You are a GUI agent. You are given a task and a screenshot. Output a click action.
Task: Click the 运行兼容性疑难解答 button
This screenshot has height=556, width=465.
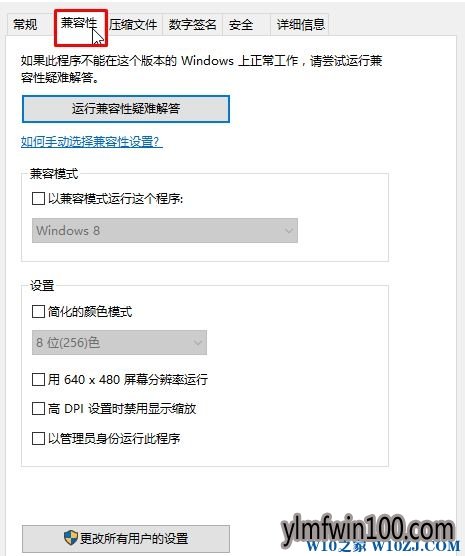[126, 109]
